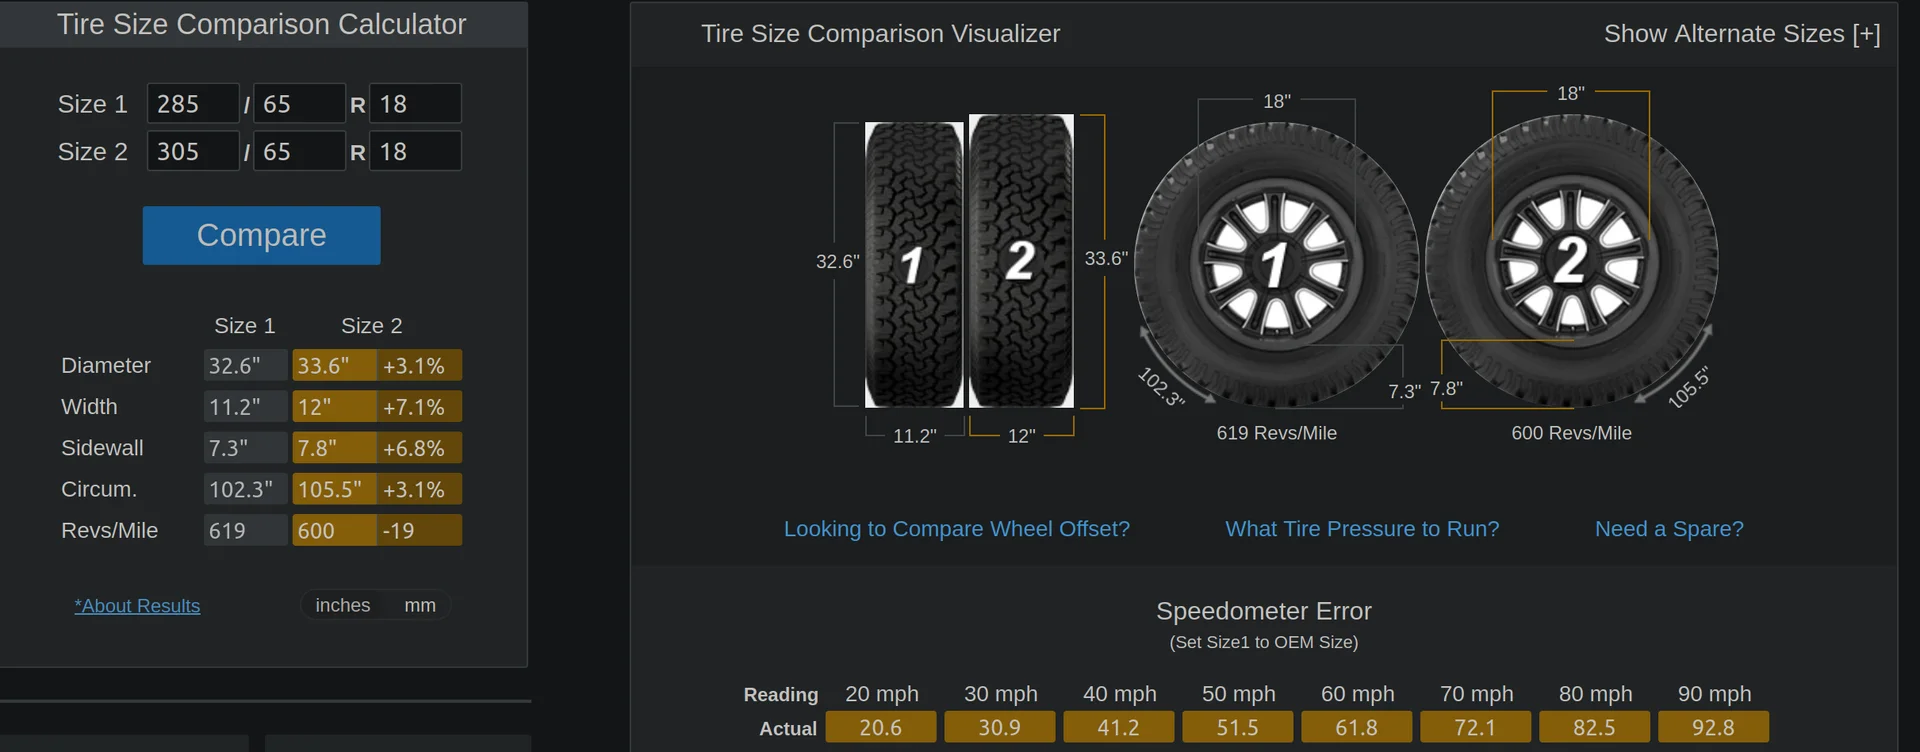Focus Size 2 rim diameter field
Image resolution: width=1920 pixels, height=752 pixels.
(415, 151)
